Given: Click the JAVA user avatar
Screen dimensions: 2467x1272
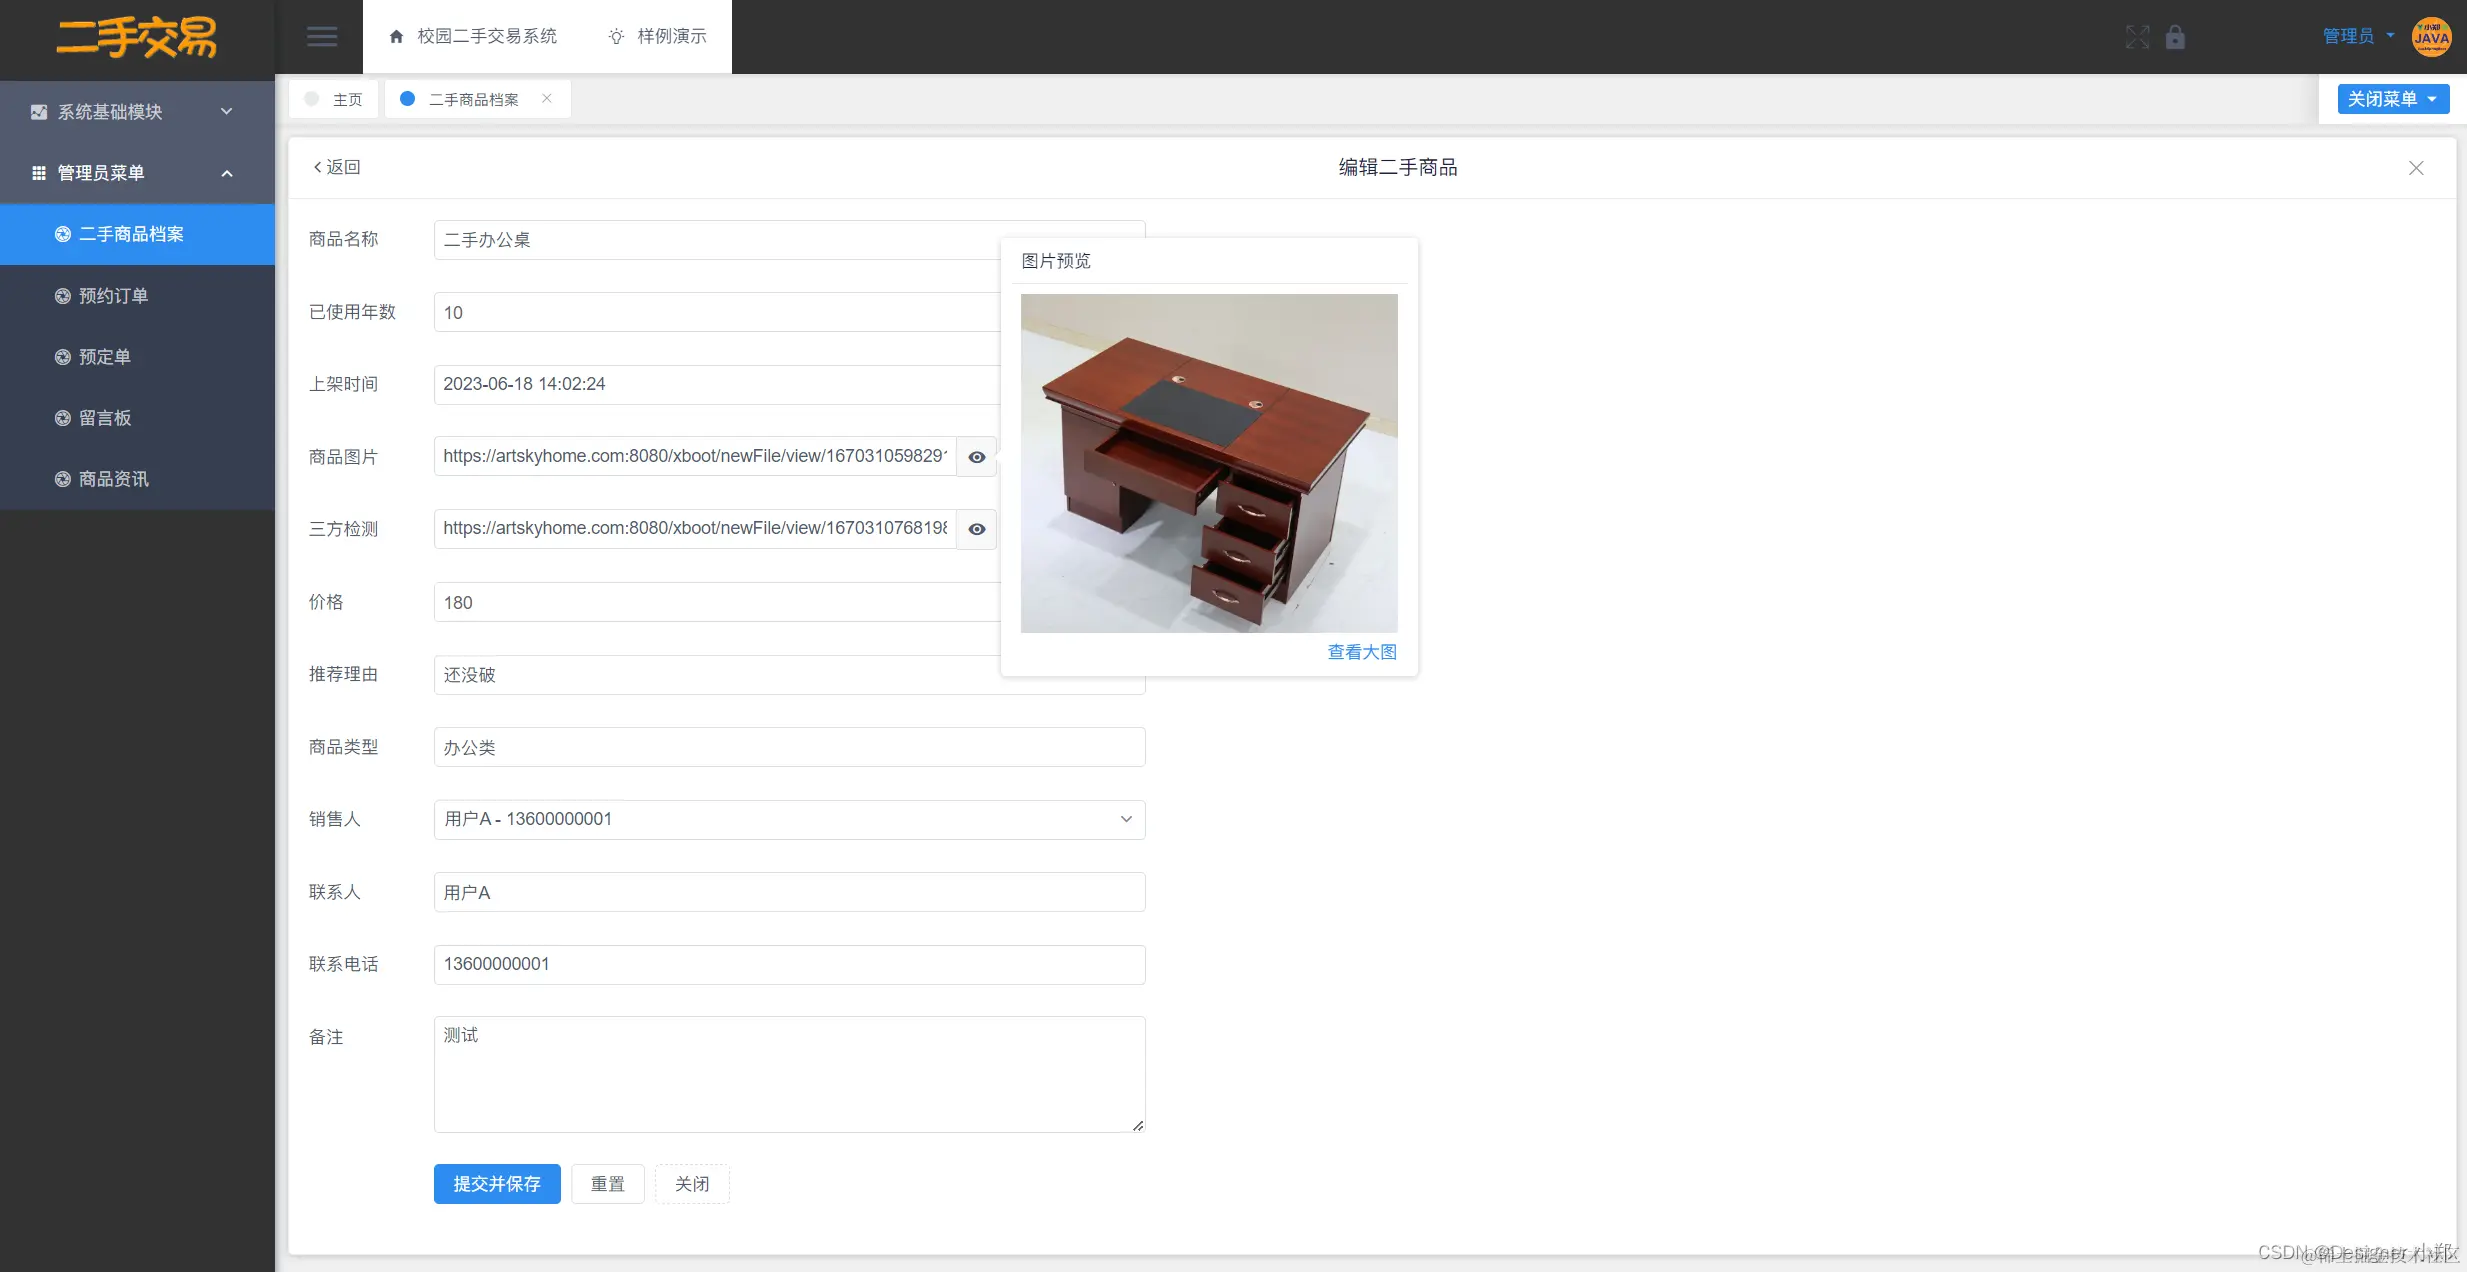Looking at the screenshot, I should point(2431,37).
